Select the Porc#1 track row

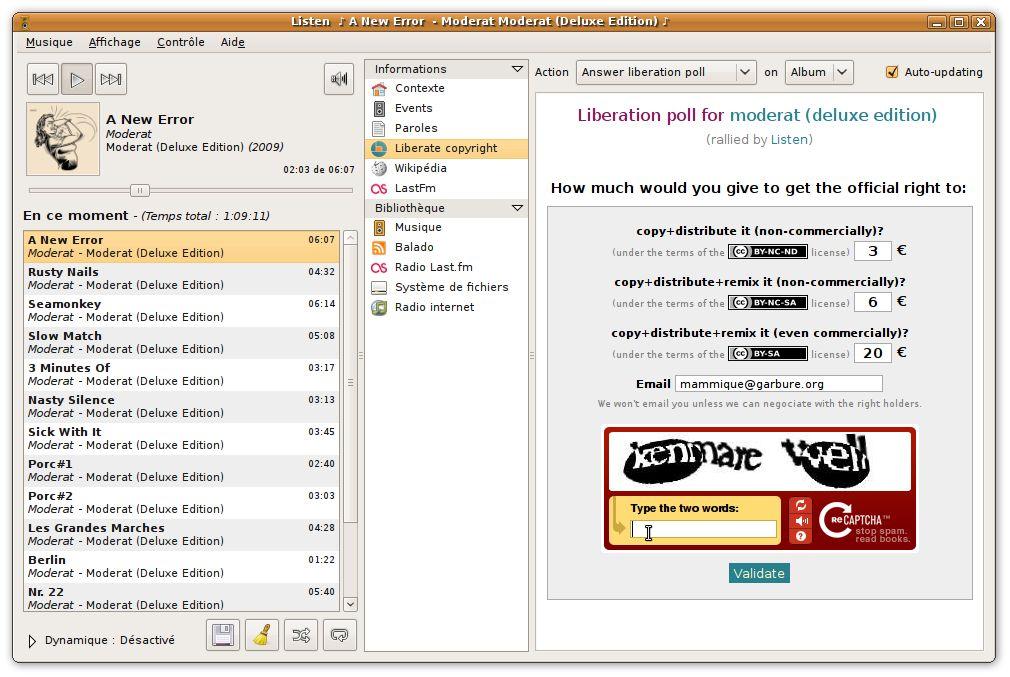tap(182, 471)
